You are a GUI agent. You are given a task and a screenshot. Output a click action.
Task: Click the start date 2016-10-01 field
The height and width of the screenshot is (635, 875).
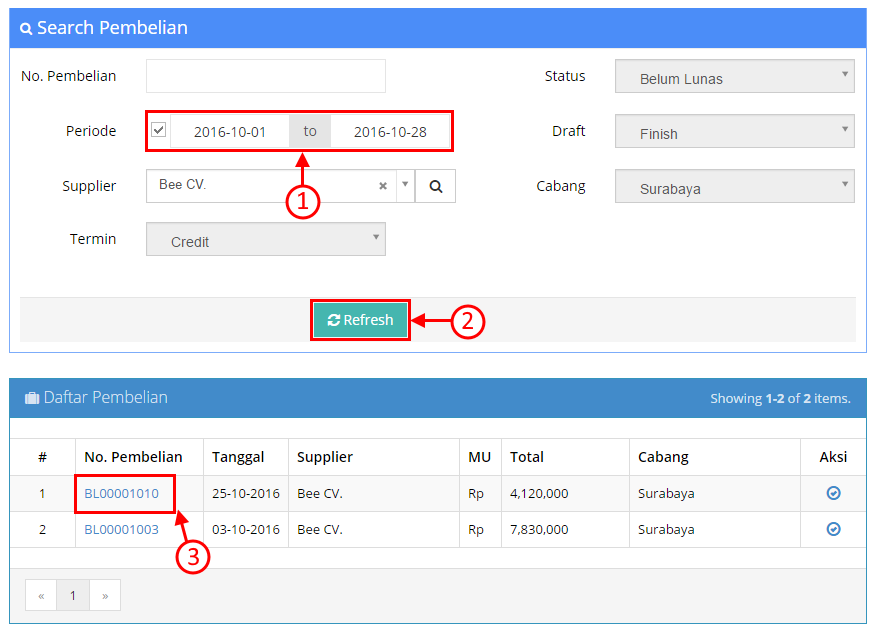click(x=230, y=132)
